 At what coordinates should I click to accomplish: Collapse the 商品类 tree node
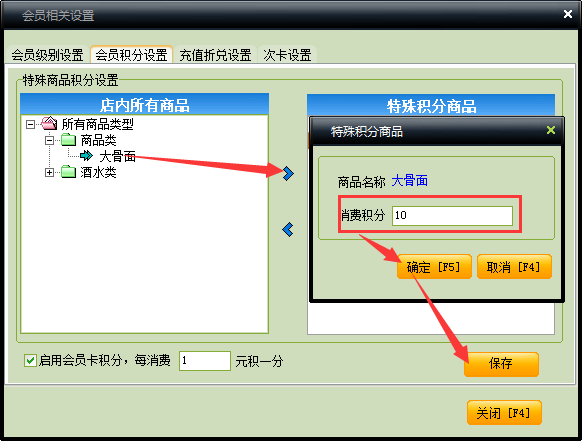(x=49, y=140)
